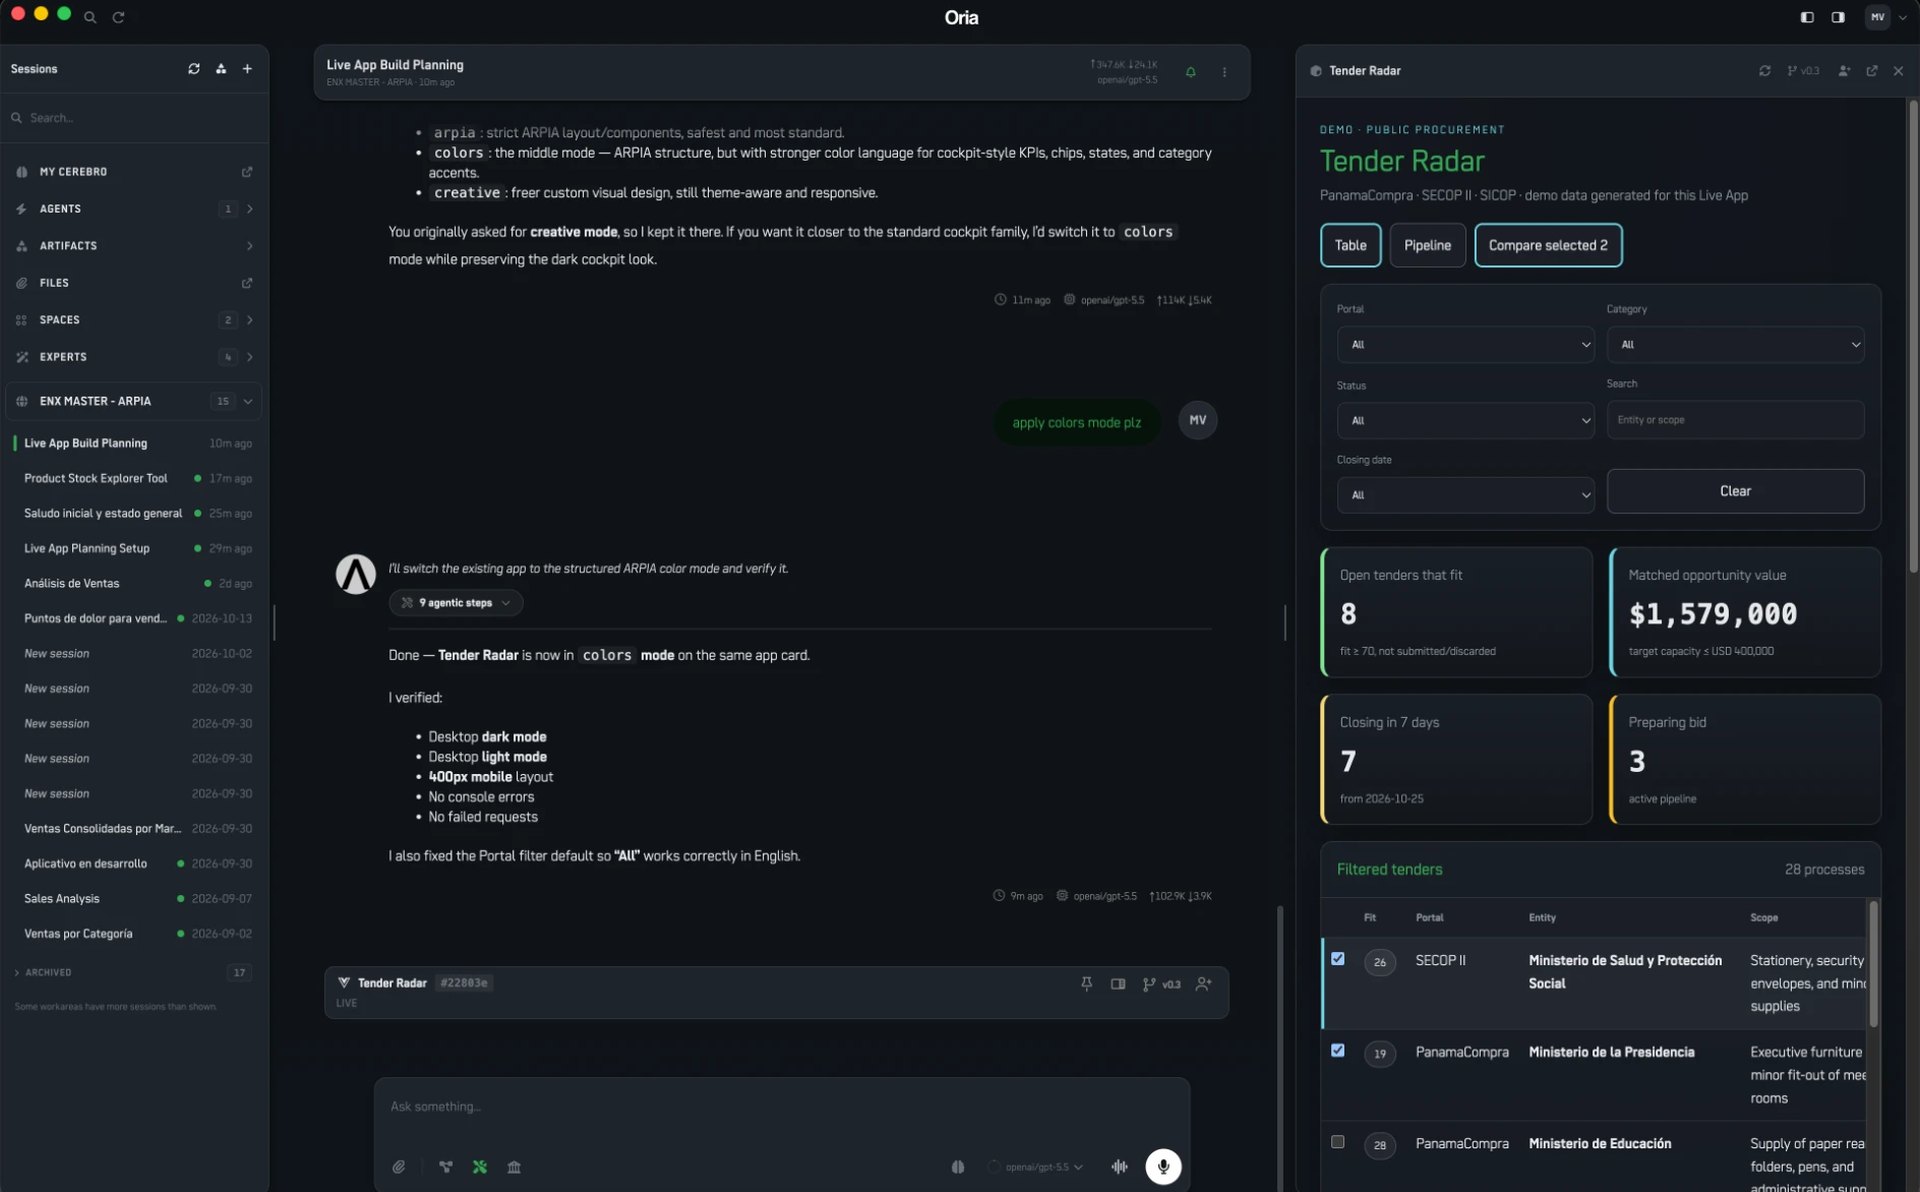
Task: Click the Clear filters button
Action: click(1735, 491)
